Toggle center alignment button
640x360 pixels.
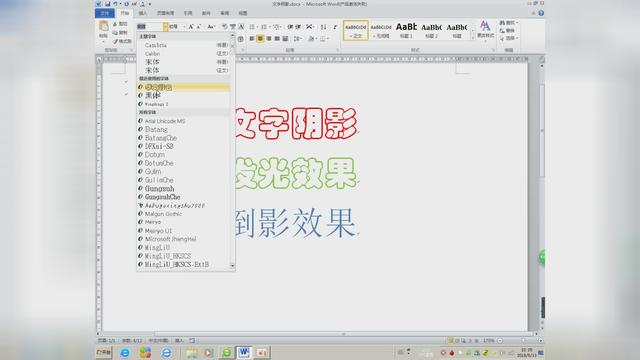click(x=260, y=38)
